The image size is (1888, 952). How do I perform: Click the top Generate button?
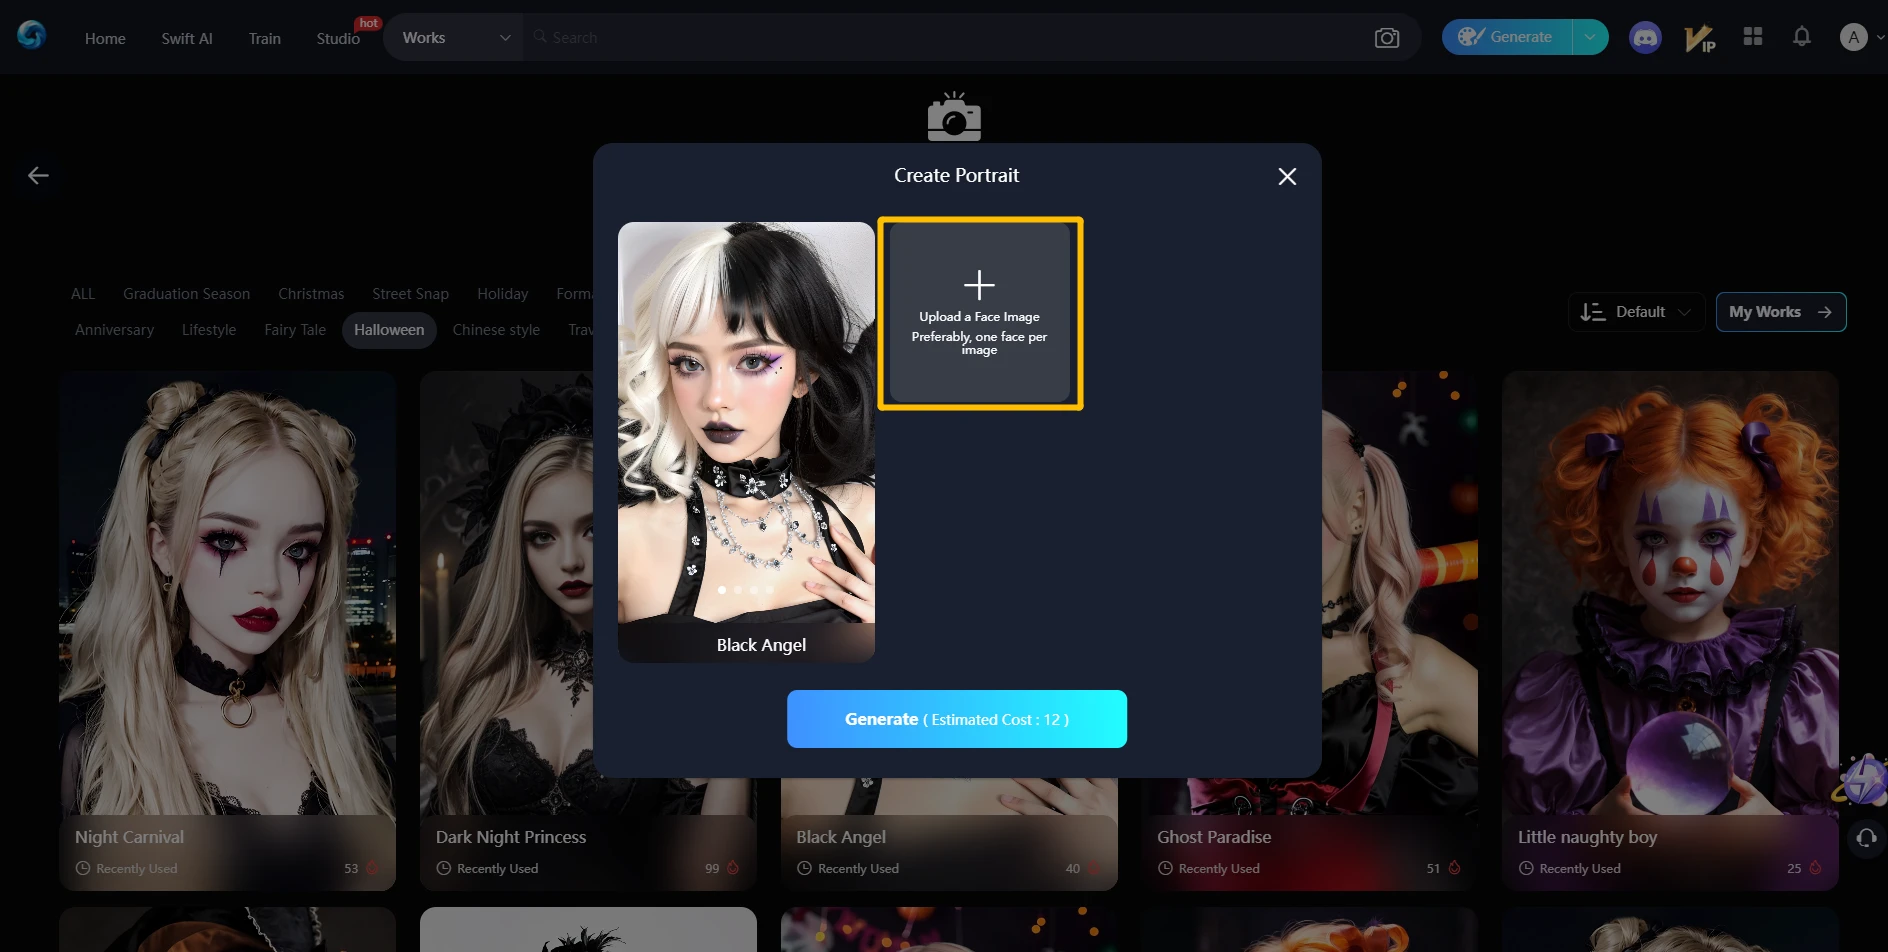pos(1506,37)
